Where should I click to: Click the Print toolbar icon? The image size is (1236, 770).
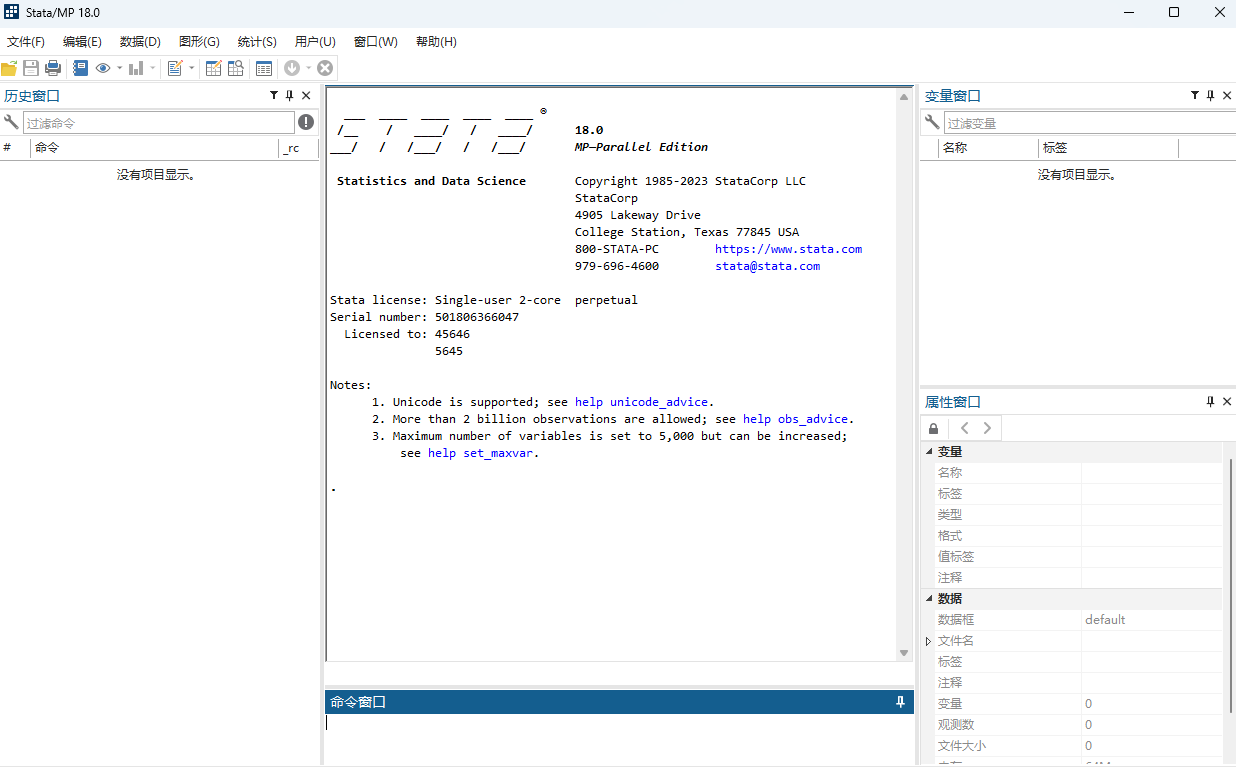[53, 68]
